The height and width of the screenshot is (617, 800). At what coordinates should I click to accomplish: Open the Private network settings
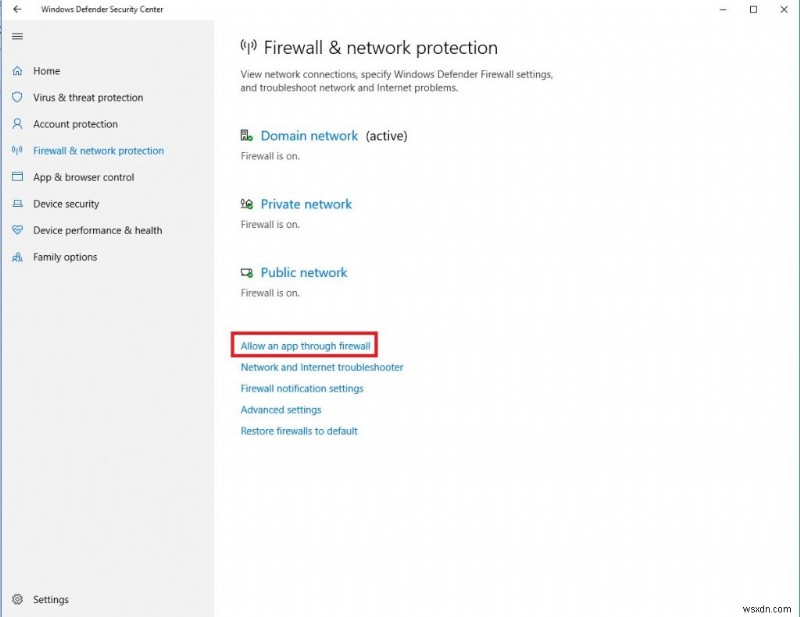(x=306, y=203)
